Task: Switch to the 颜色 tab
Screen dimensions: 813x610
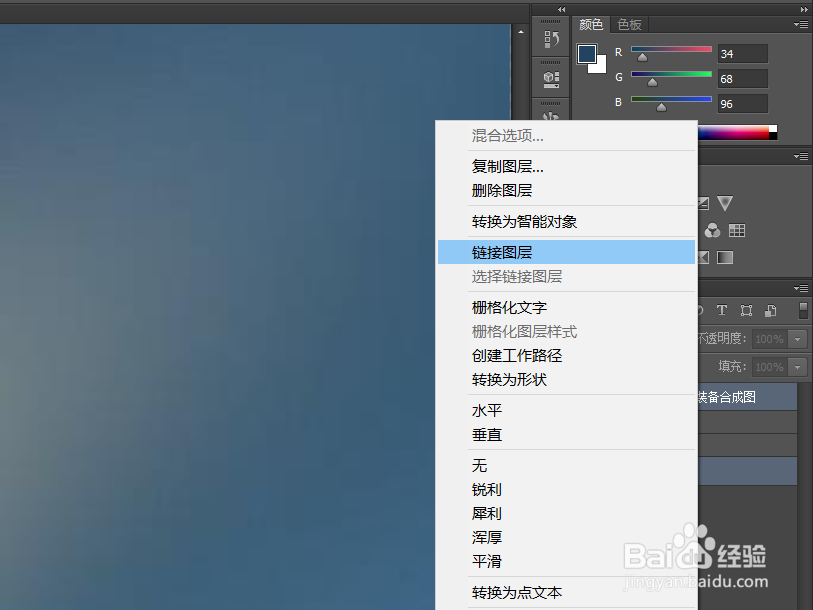Action: (x=591, y=24)
